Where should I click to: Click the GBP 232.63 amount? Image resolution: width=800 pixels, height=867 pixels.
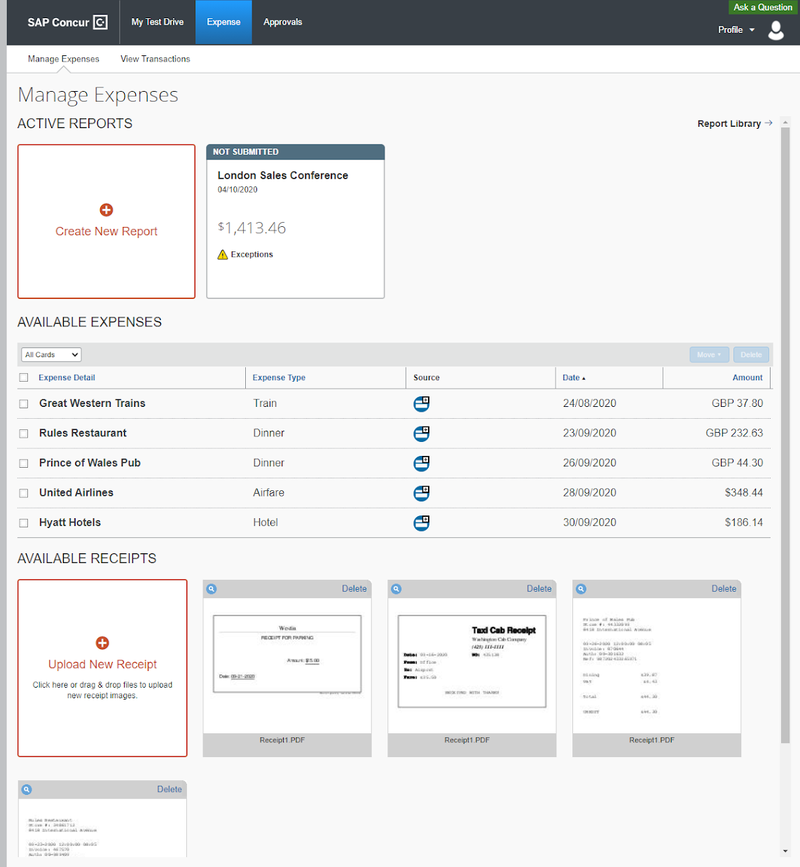(734, 434)
